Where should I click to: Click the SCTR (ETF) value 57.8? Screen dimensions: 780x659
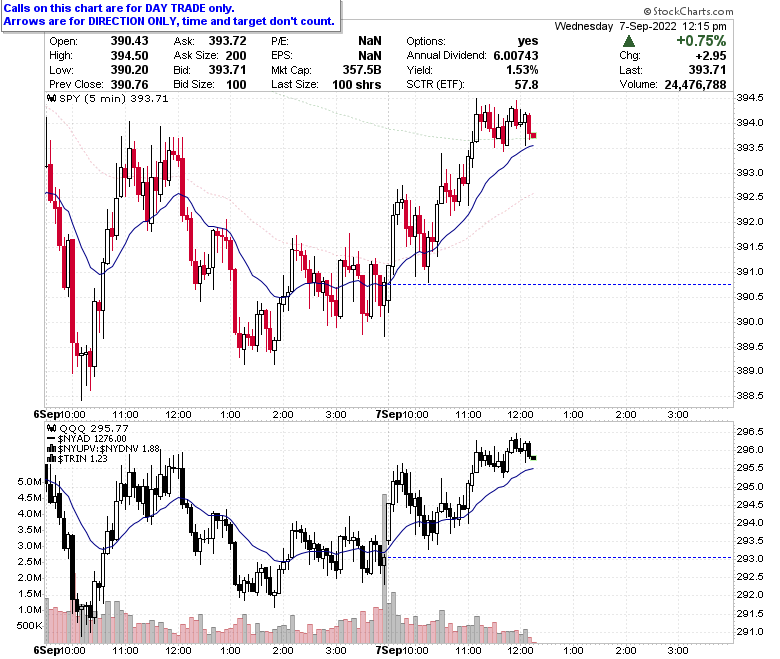pos(526,85)
